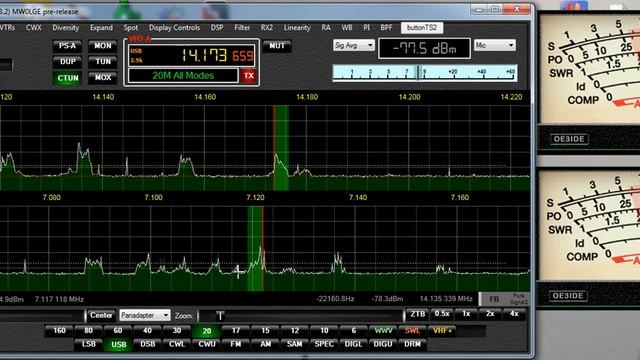This screenshot has height=360, width=640.
Task: Open the Filter menu
Action: point(242,28)
